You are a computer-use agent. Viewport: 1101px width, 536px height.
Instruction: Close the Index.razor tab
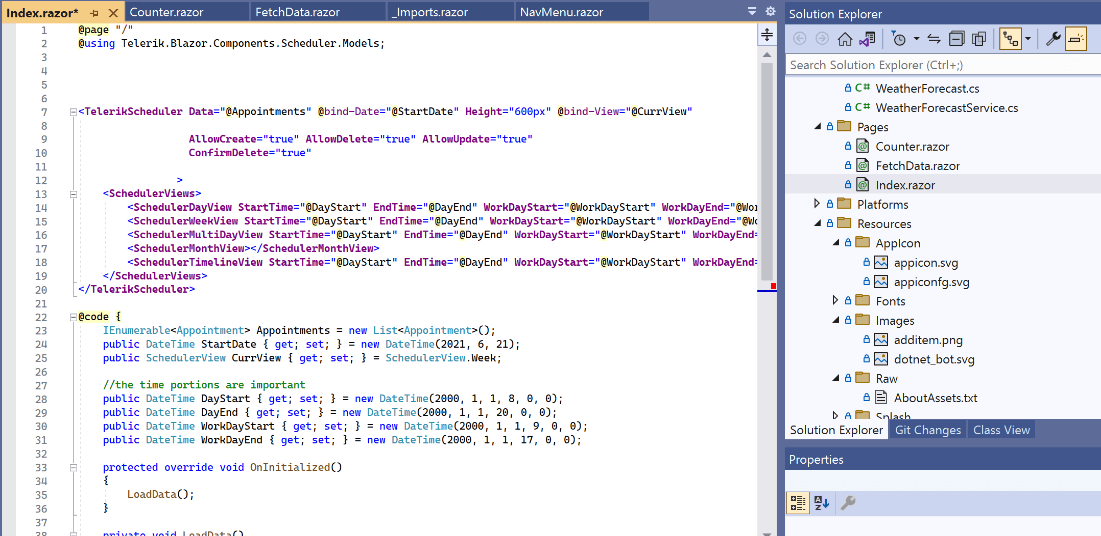[x=112, y=13]
